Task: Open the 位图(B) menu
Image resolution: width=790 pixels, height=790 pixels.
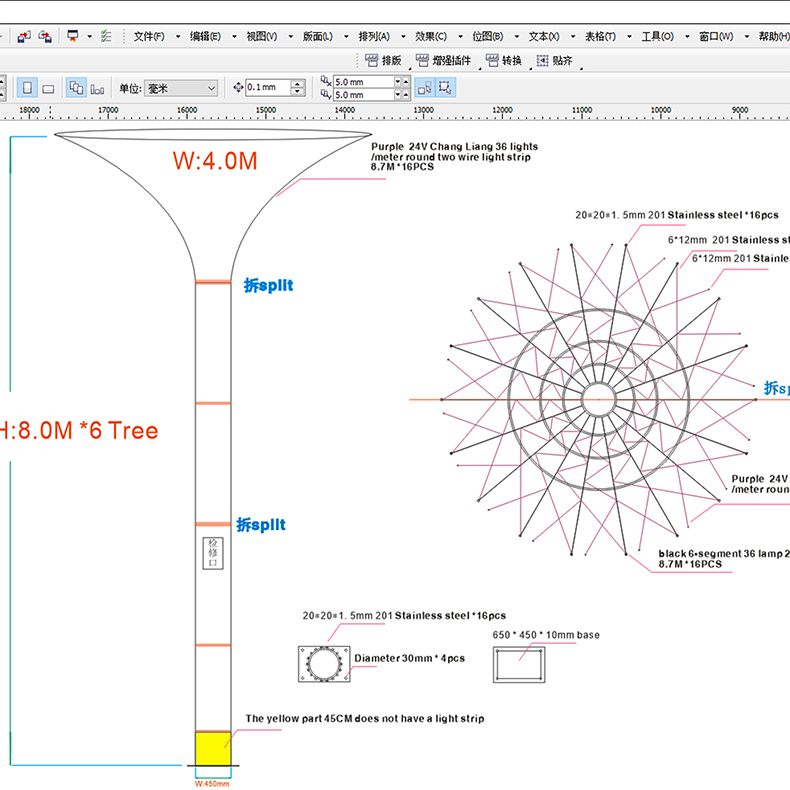Action: pos(488,36)
